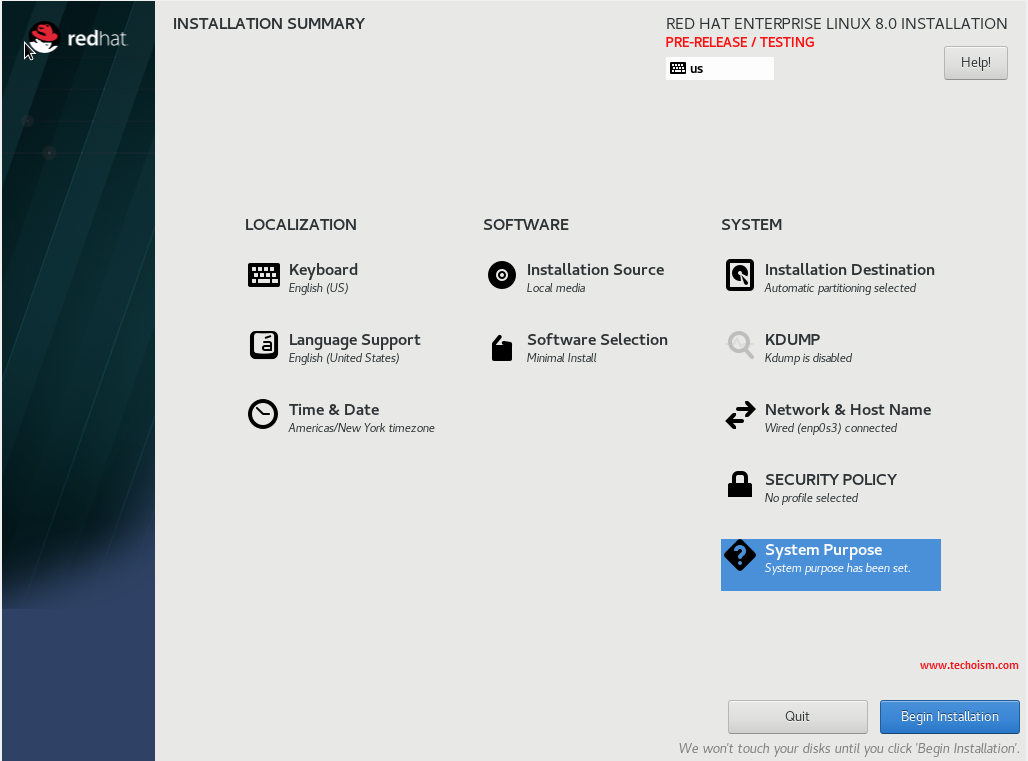Open KDUMP configuration label

tap(792, 340)
